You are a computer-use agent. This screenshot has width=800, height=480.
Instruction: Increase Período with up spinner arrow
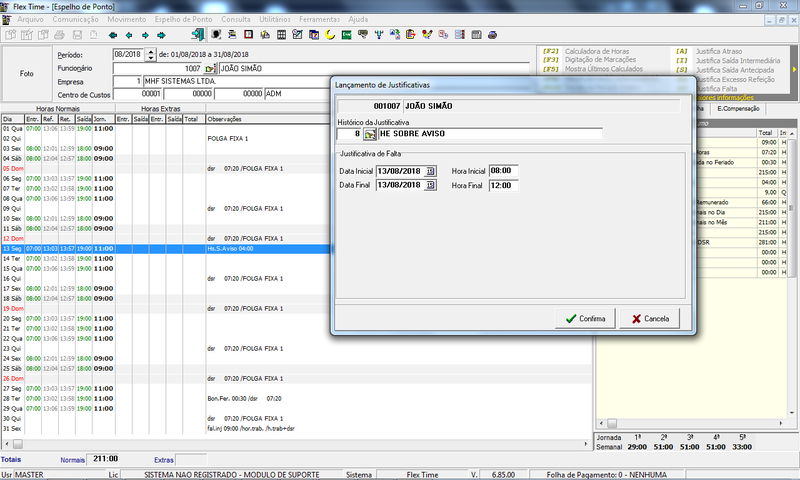click(x=151, y=52)
